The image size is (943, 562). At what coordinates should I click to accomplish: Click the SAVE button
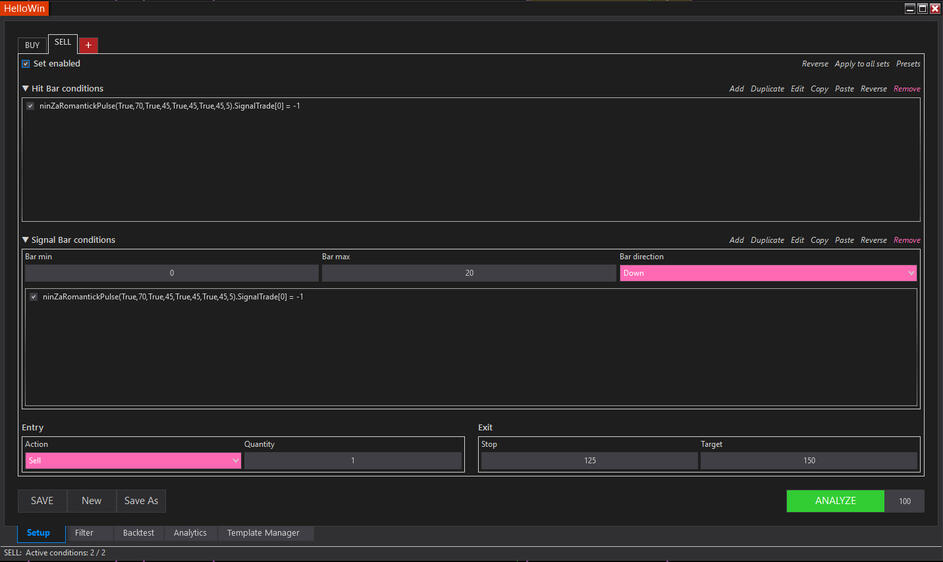click(x=42, y=501)
